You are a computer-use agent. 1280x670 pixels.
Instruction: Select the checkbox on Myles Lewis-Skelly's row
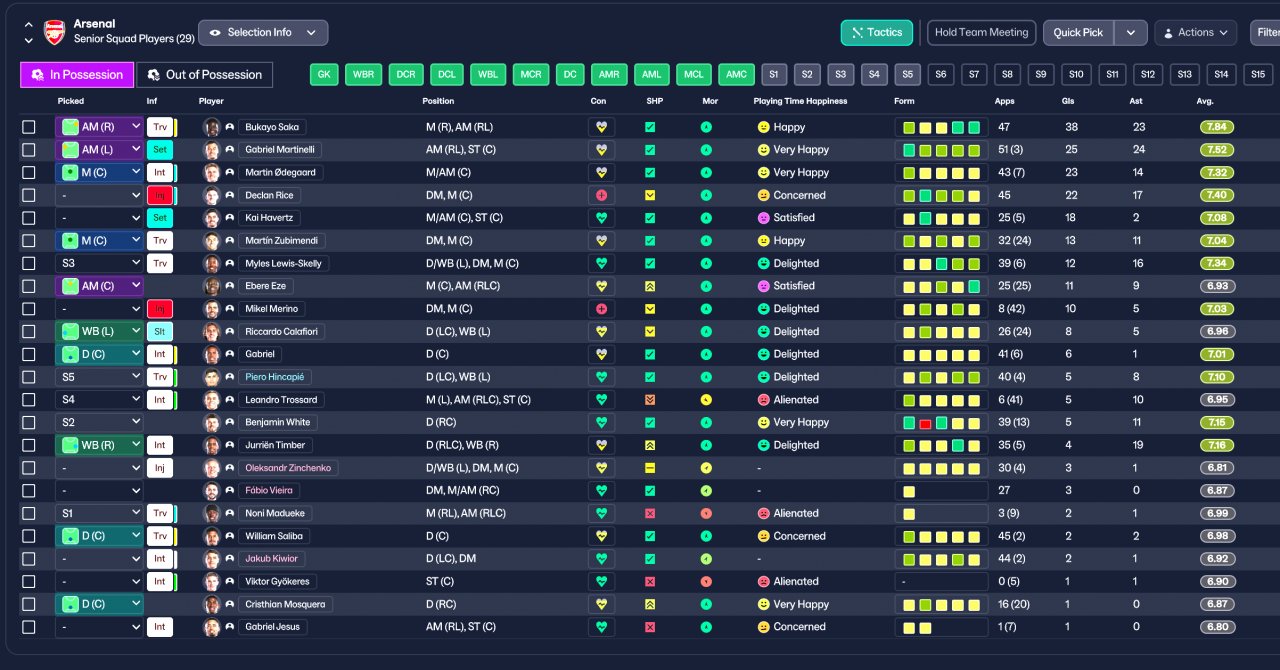pos(29,263)
